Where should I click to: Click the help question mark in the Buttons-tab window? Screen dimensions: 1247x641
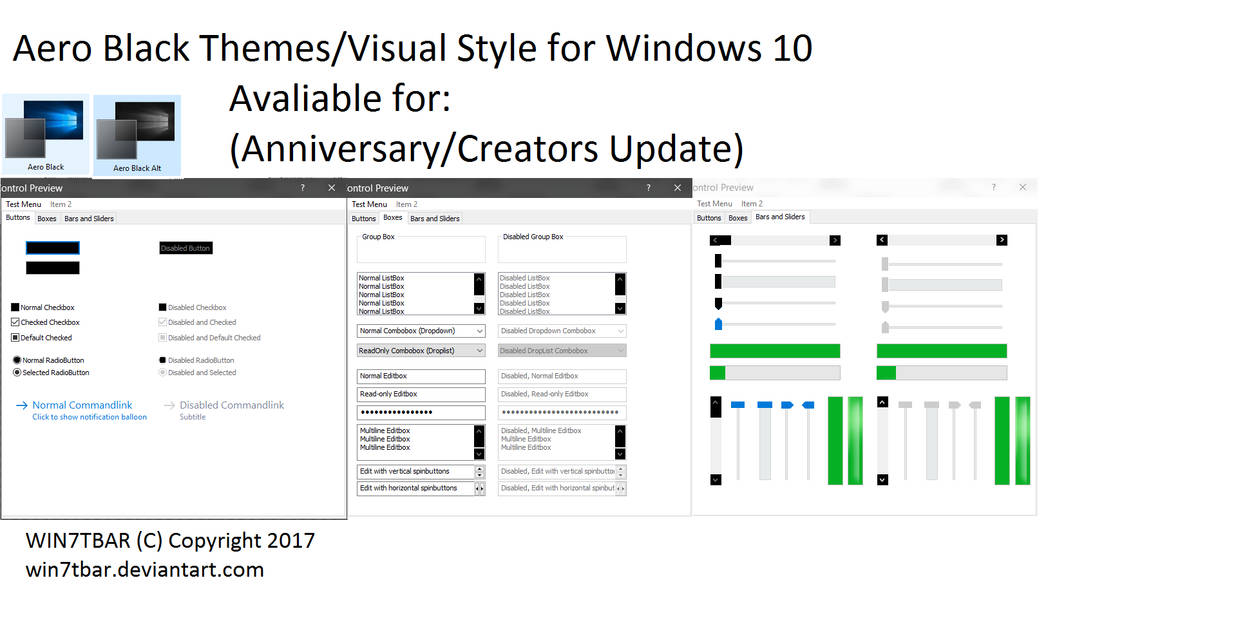(303, 188)
